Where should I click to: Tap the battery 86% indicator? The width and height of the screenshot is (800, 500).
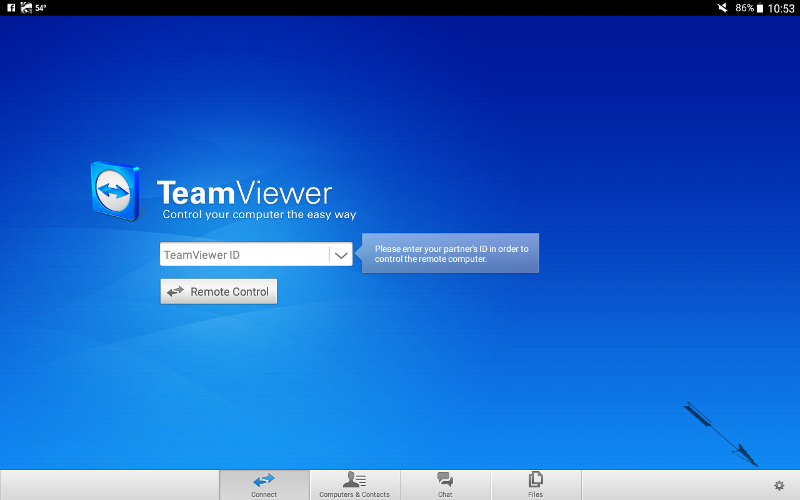(749, 8)
